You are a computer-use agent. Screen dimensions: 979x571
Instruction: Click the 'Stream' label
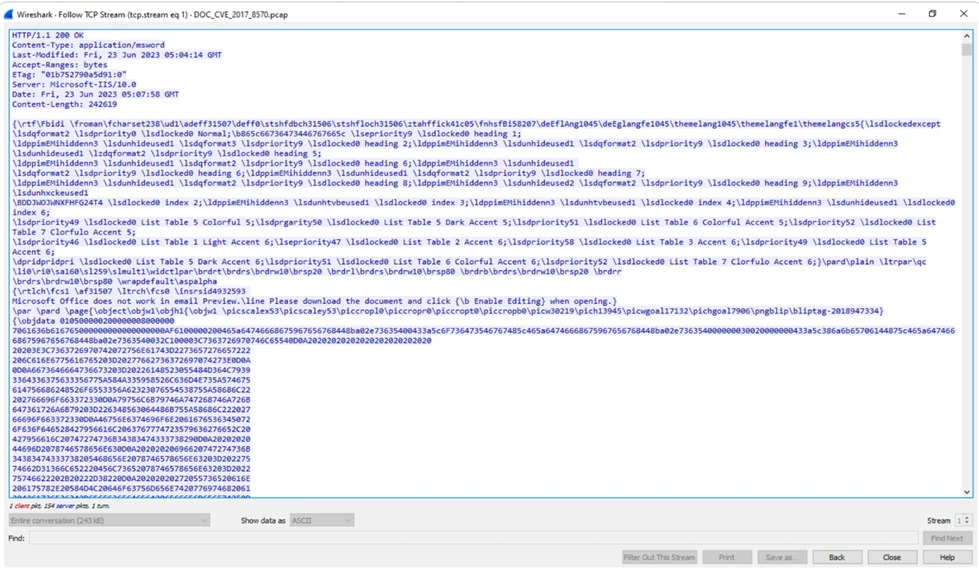938,520
